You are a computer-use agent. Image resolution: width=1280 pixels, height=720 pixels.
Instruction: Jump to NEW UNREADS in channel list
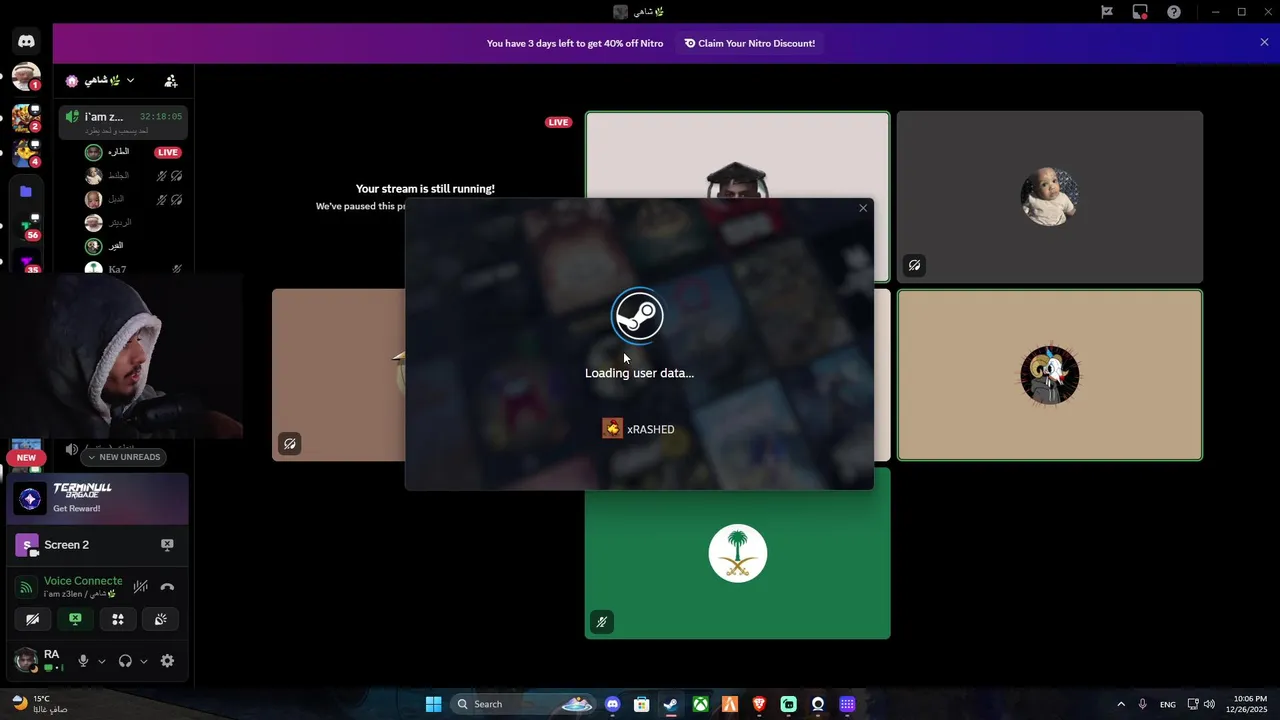coord(123,457)
